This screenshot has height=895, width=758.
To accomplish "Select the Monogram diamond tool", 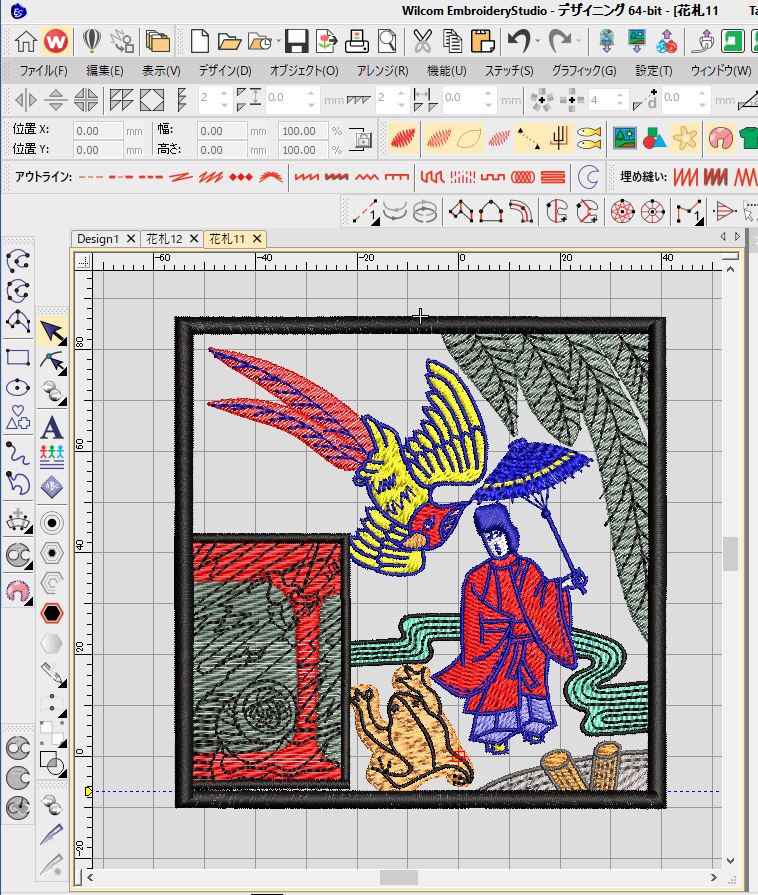I will coord(52,487).
